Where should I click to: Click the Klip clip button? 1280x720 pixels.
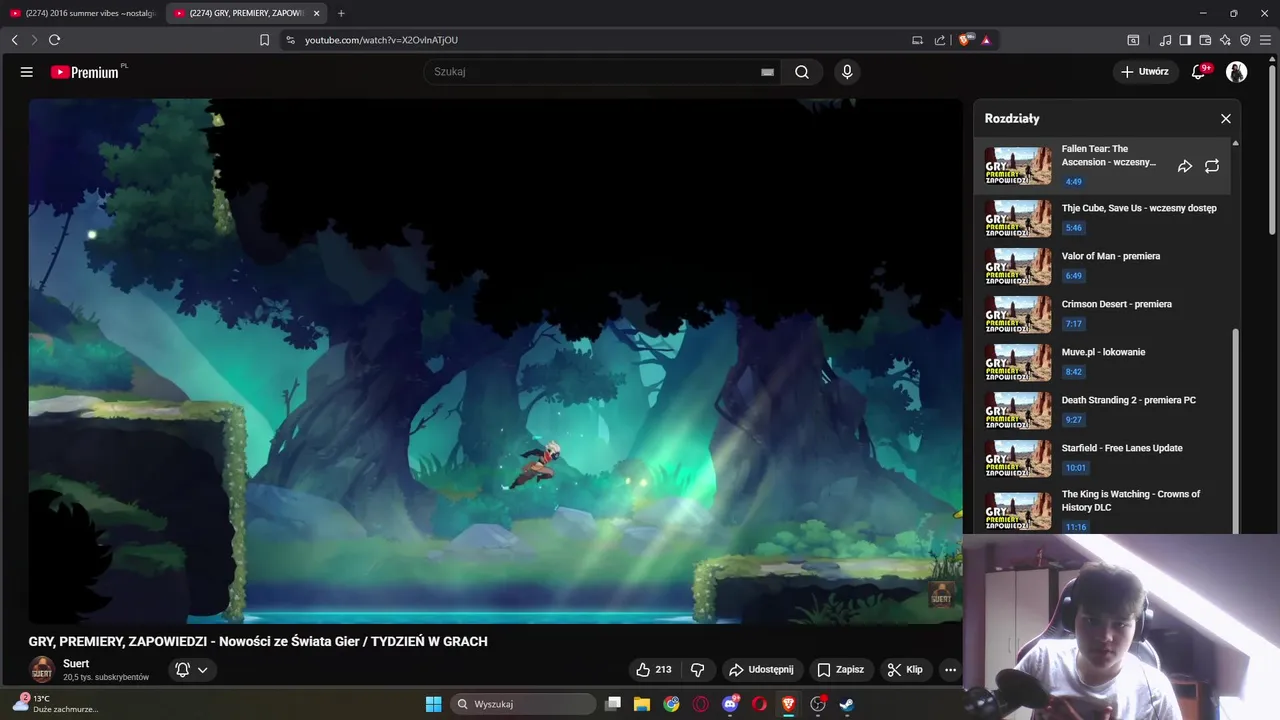coord(905,670)
